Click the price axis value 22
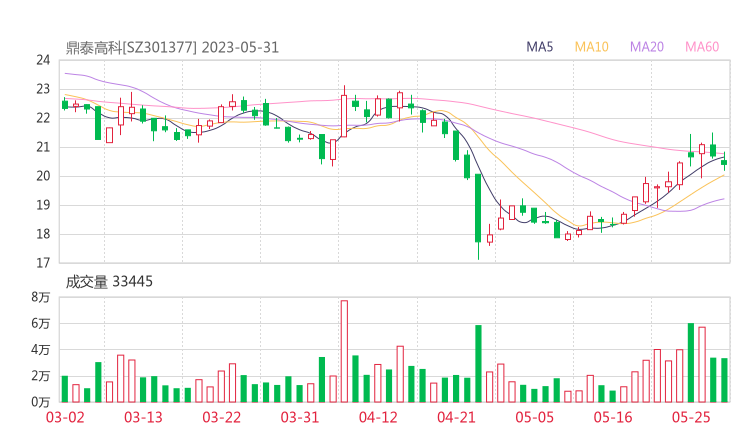This screenshot has width=740, height=440. click(43, 118)
